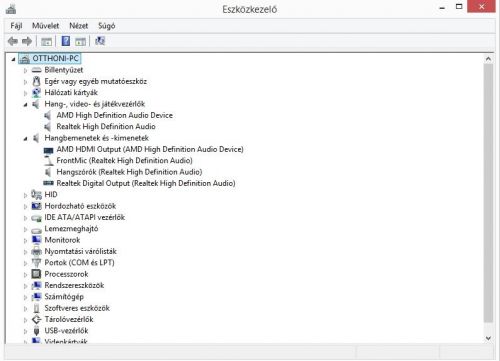Viewport: 500px width, 361px height.
Task: Collapse the OTTHONI-PC root node
Action: 13,59
